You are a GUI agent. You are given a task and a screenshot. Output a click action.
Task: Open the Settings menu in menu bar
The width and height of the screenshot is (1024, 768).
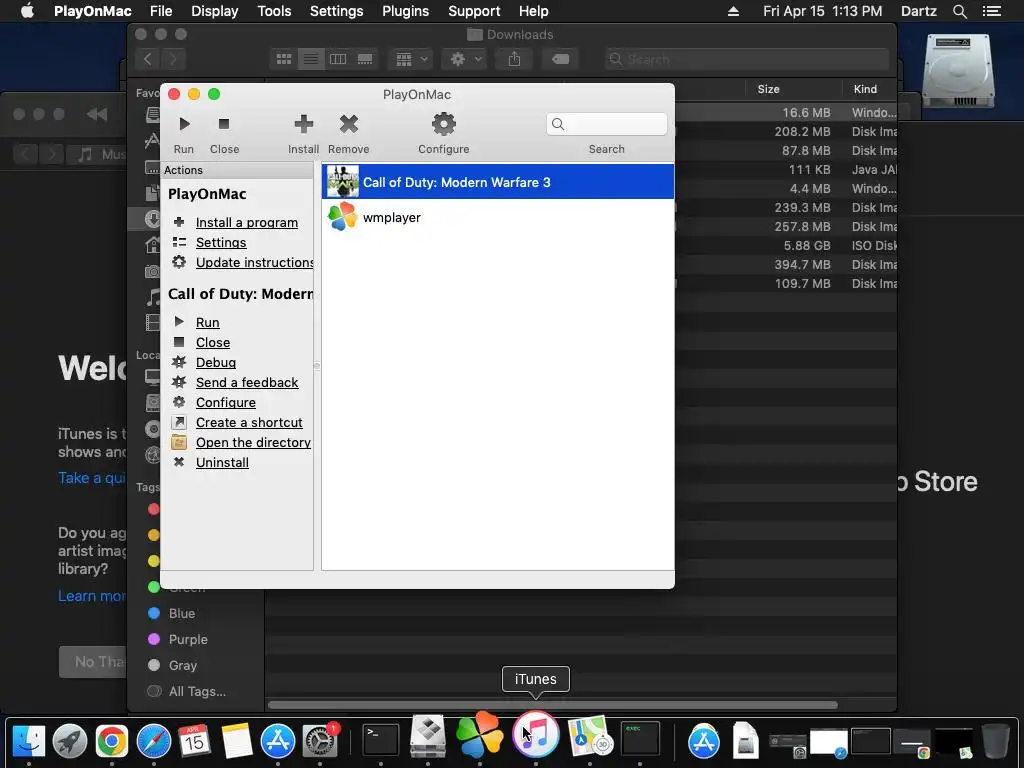[336, 11]
